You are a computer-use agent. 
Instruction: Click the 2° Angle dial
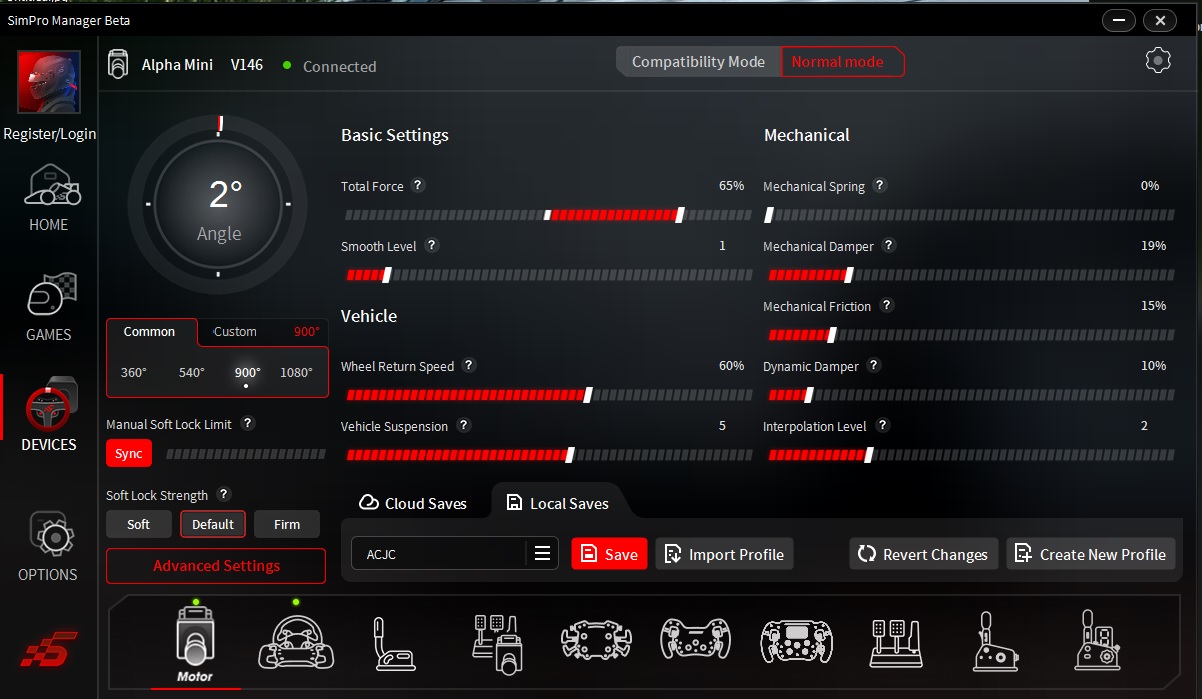click(219, 203)
